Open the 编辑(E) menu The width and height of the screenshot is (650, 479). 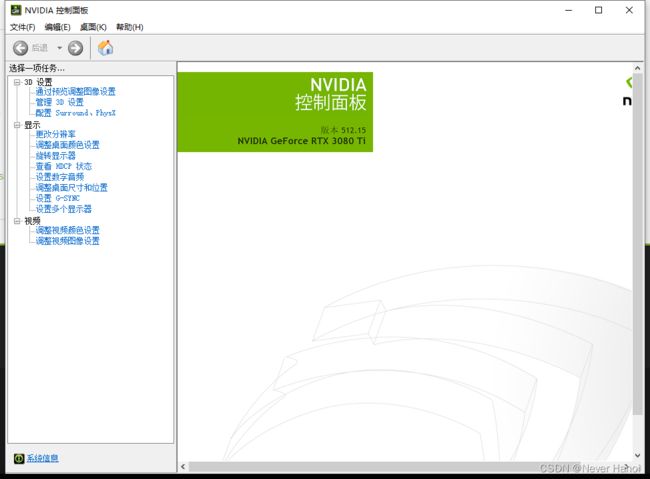[57, 27]
